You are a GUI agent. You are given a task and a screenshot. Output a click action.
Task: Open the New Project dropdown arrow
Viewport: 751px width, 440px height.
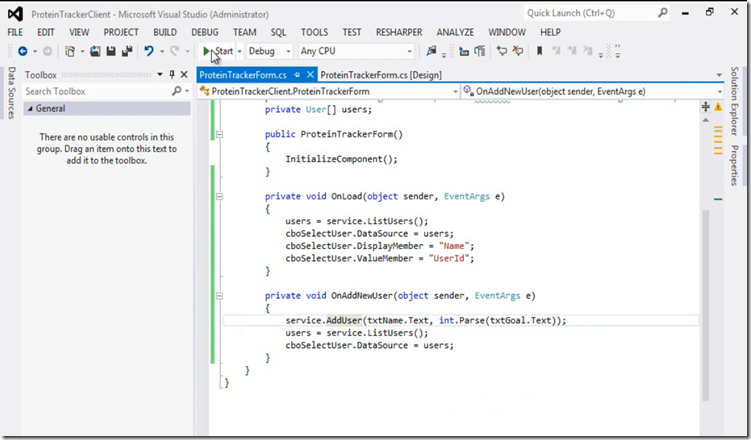click(x=82, y=51)
